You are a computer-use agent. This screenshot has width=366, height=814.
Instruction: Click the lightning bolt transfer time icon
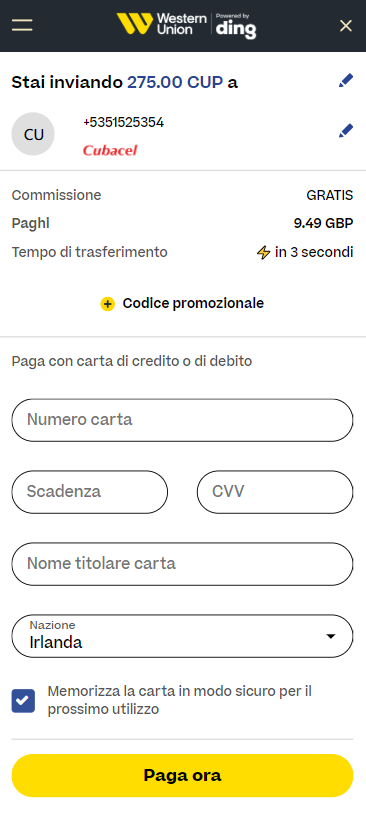pos(264,253)
